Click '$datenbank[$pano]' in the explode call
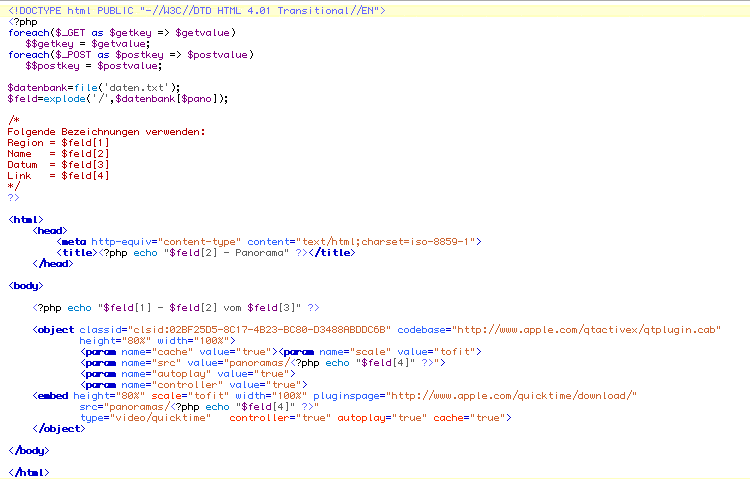Image resolution: width=750 pixels, height=494 pixels. point(166,99)
